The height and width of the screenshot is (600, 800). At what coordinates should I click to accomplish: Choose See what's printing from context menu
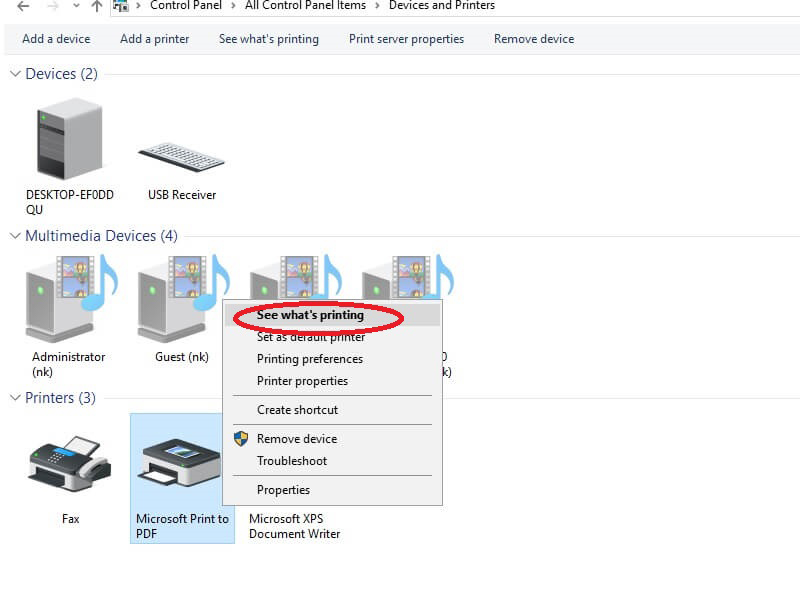[x=310, y=315]
